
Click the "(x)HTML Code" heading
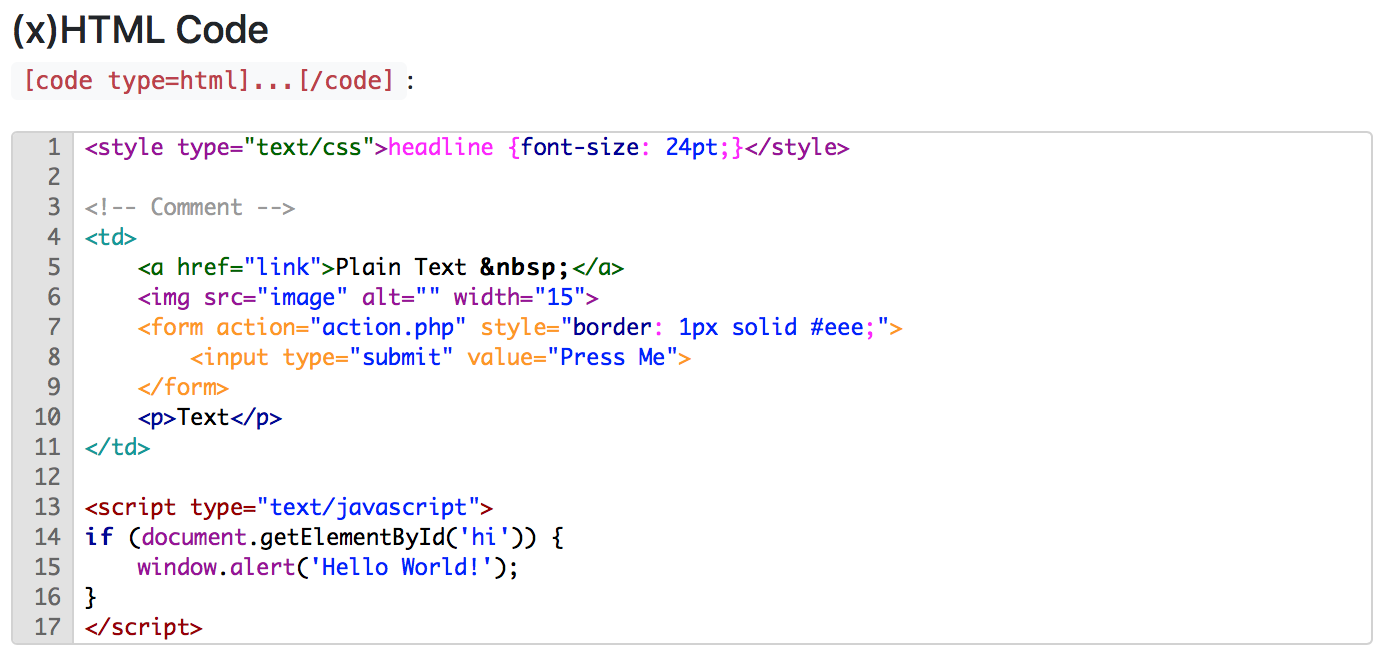(140, 31)
